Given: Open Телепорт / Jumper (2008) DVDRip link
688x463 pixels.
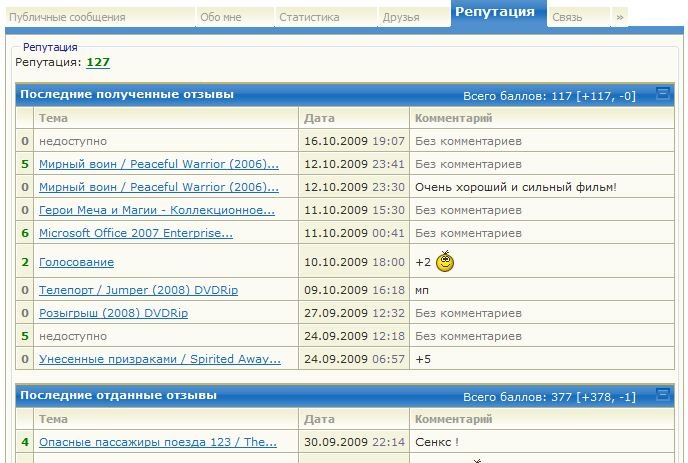Looking at the screenshot, I should tap(139, 290).
